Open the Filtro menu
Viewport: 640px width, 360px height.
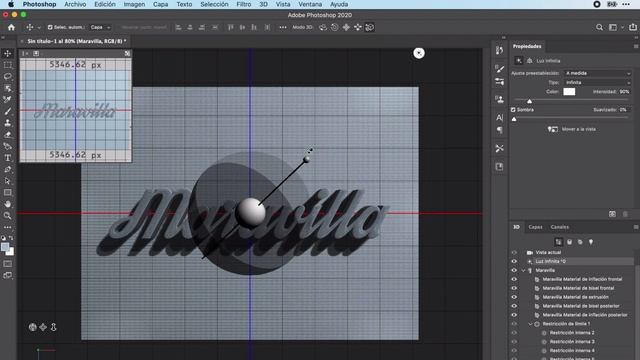click(x=244, y=4)
